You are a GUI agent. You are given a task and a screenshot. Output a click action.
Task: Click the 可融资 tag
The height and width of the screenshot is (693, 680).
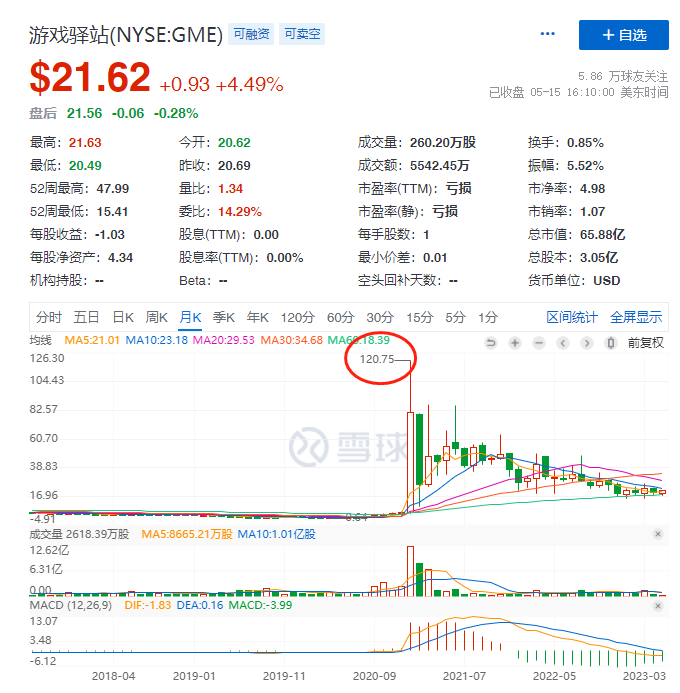point(251,34)
